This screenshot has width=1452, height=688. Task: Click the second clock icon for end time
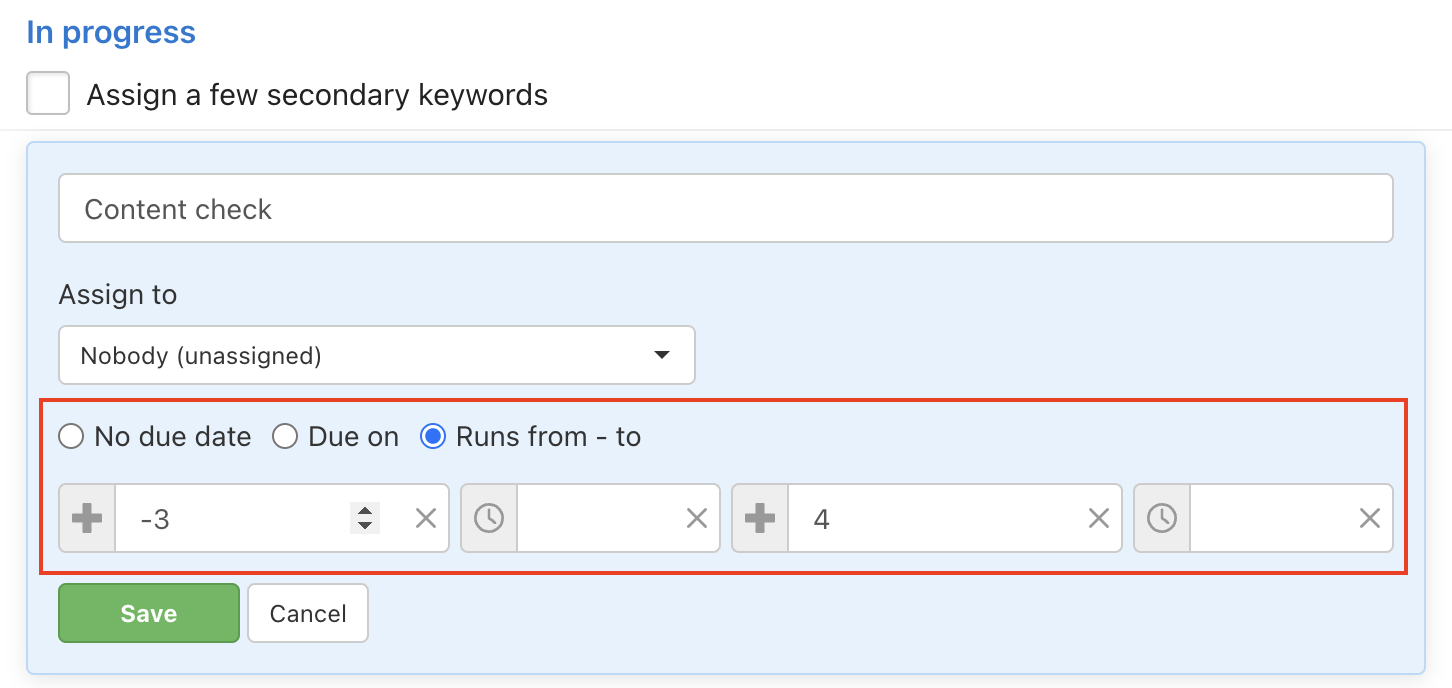click(1162, 518)
